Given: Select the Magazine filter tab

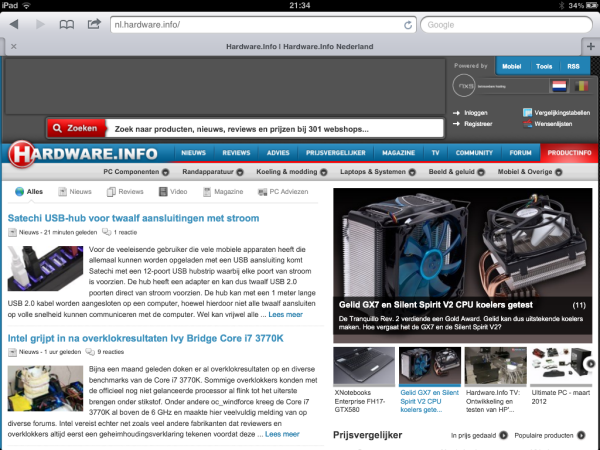Looking at the screenshot, I should pos(223,192).
